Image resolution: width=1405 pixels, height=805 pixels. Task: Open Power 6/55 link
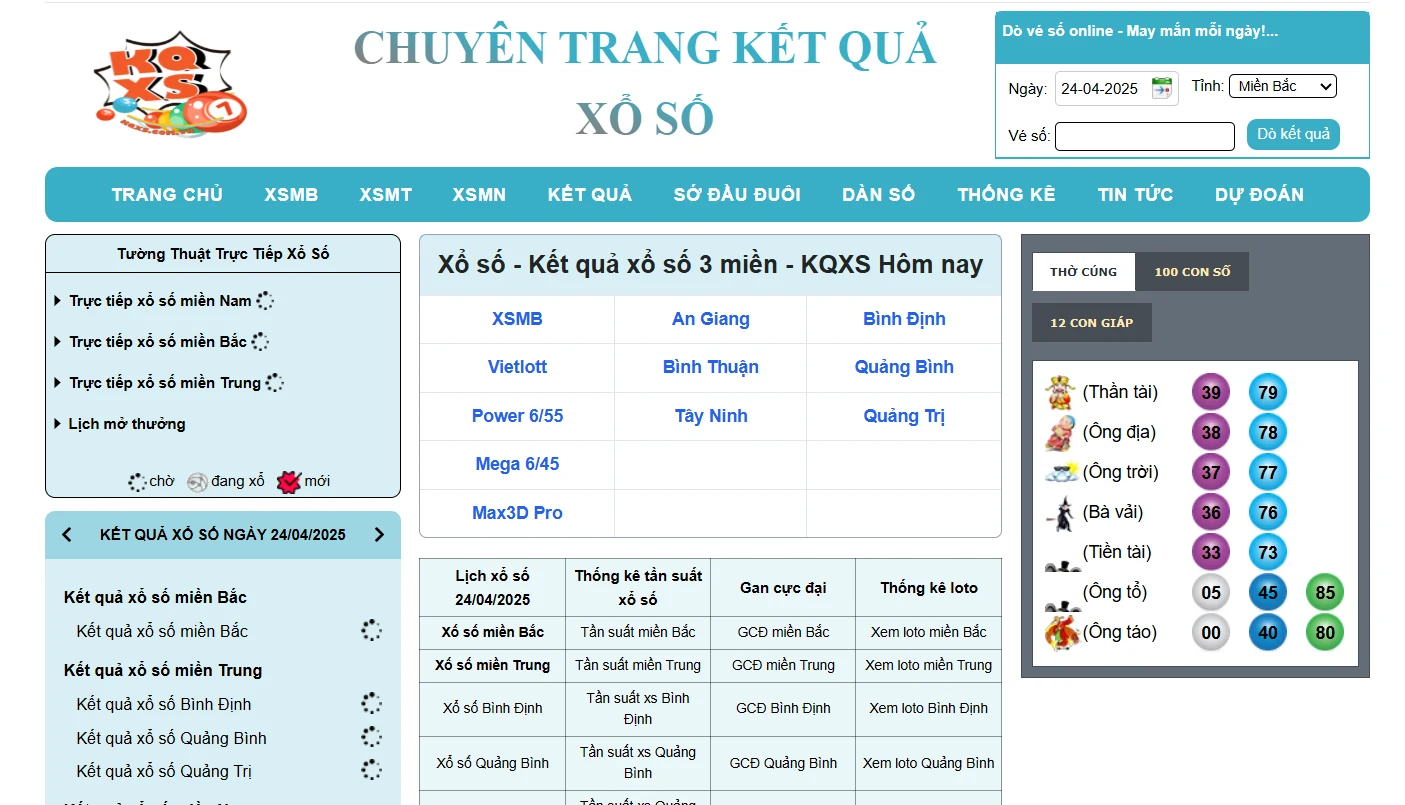point(517,416)
